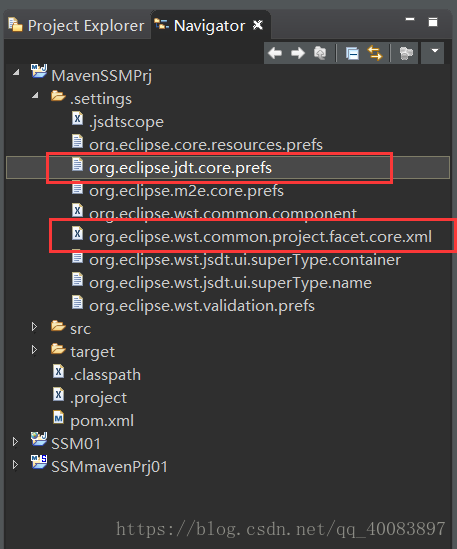Click the greyed folder toolbar icon
Screen dimensions: 457x549
[406, 53]
